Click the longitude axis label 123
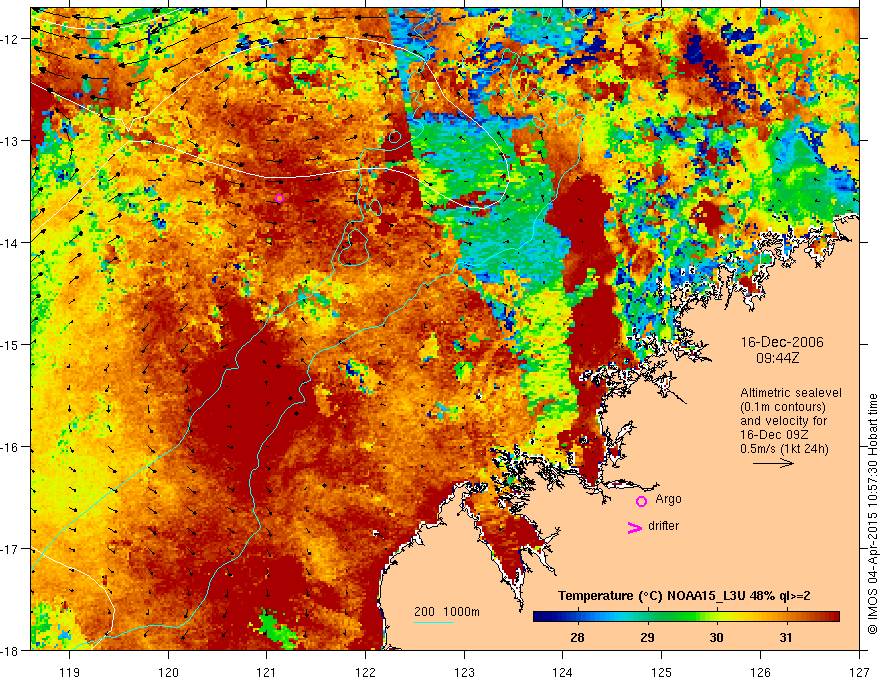The height and width of the screenshot is (680, 880). [464, 672]
